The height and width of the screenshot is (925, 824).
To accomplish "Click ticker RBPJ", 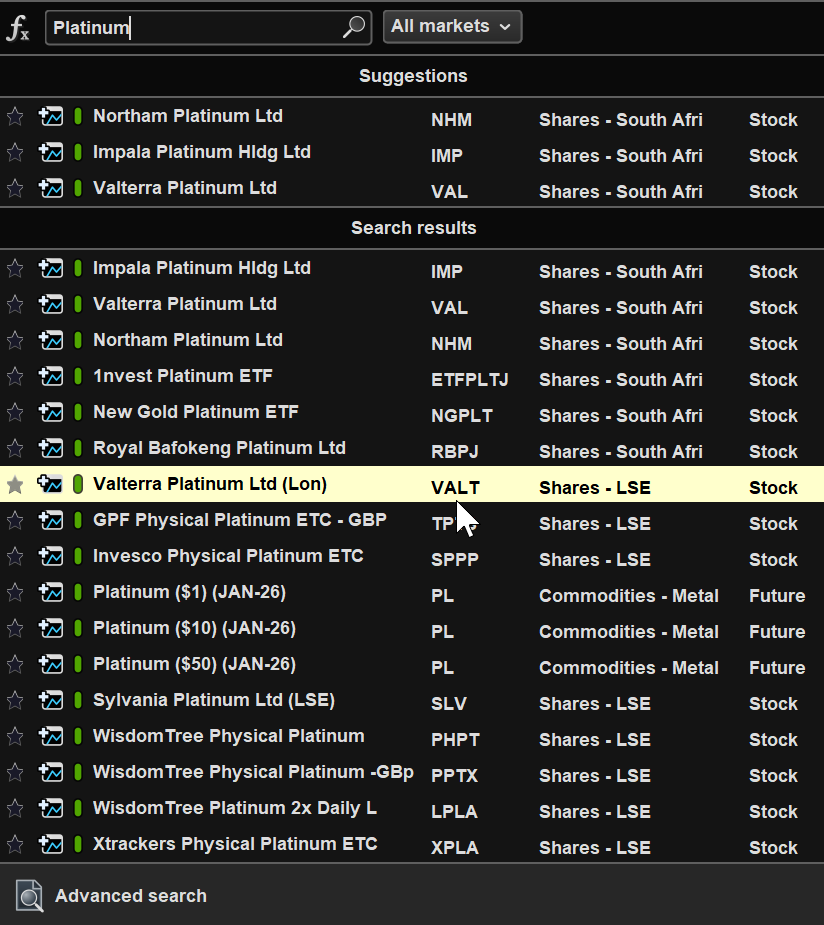I will click(455, 452).
